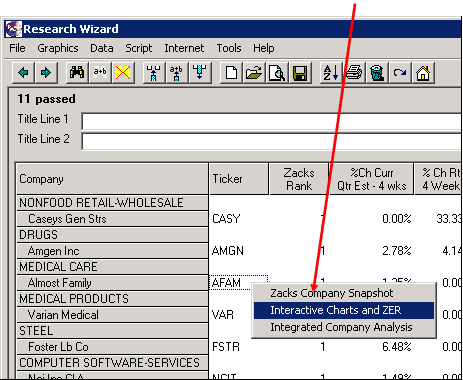
Task: Click into Title Line 1 field
Action: pyautogui.click(x=272, y=121)
